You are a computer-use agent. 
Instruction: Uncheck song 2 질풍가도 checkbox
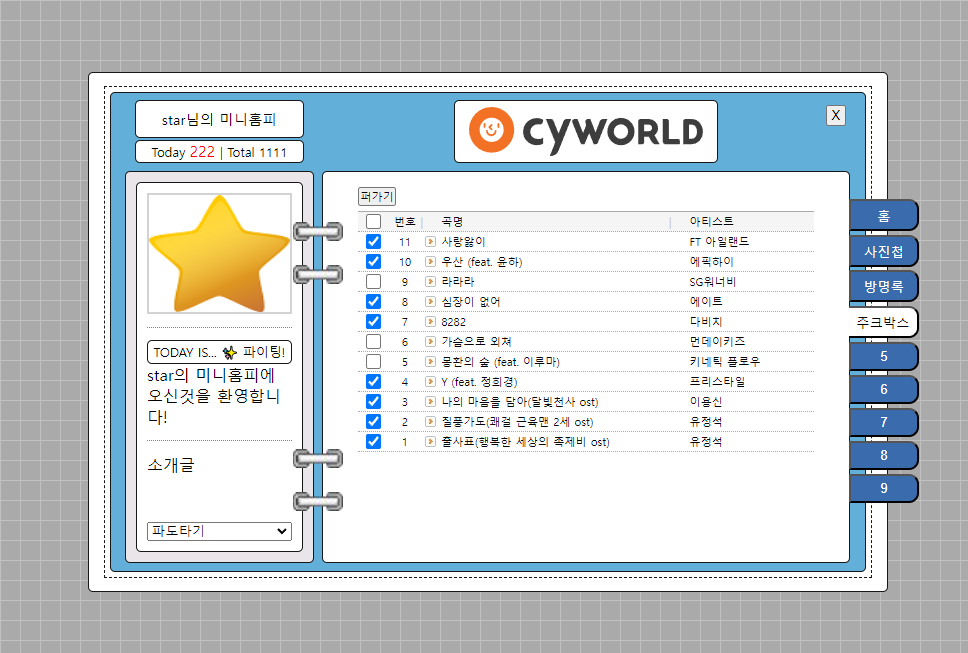(373, 422)
